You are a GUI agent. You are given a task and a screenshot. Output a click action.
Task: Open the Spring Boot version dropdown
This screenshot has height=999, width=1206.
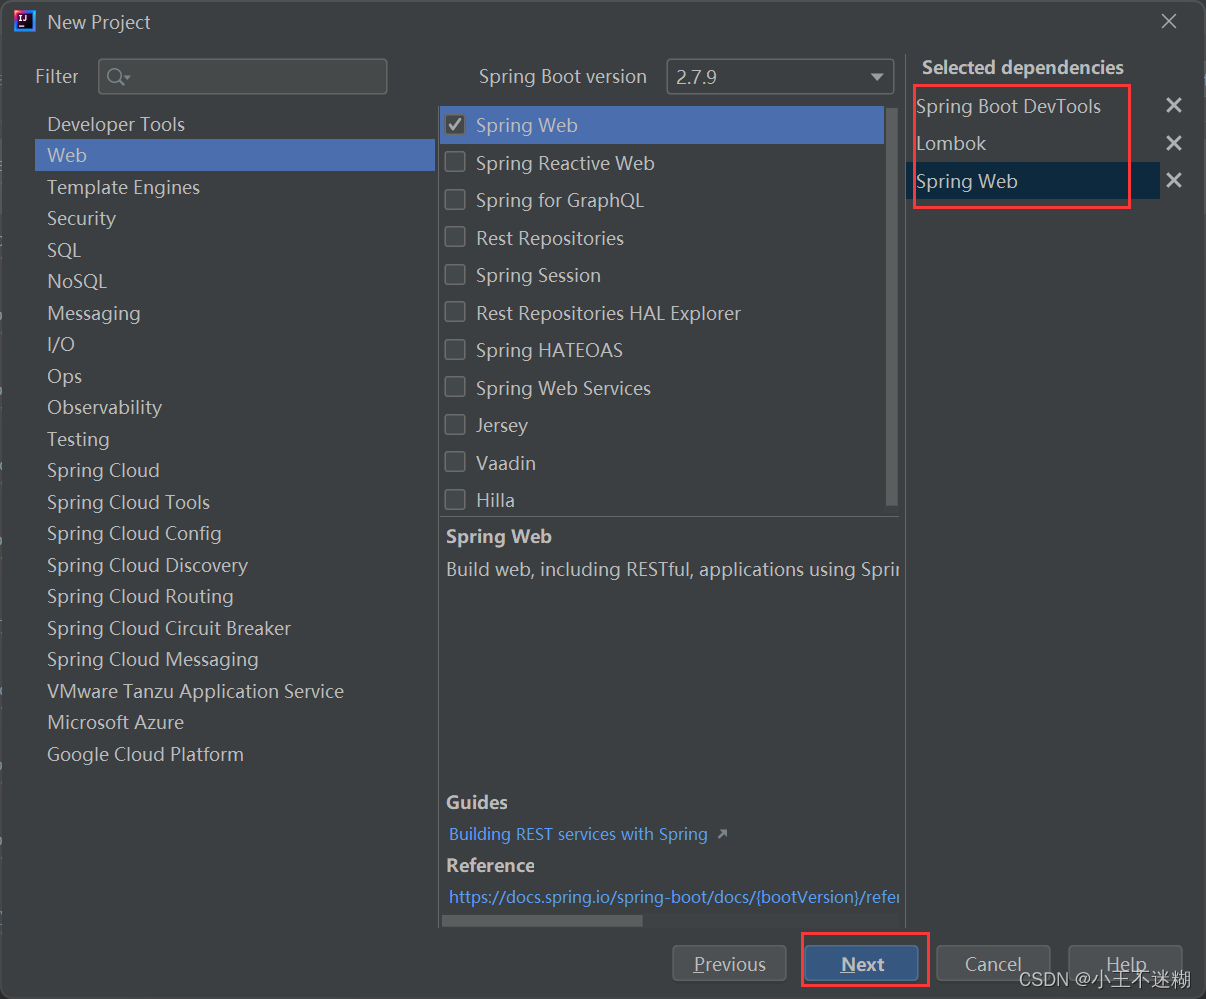tap(780, 77)
